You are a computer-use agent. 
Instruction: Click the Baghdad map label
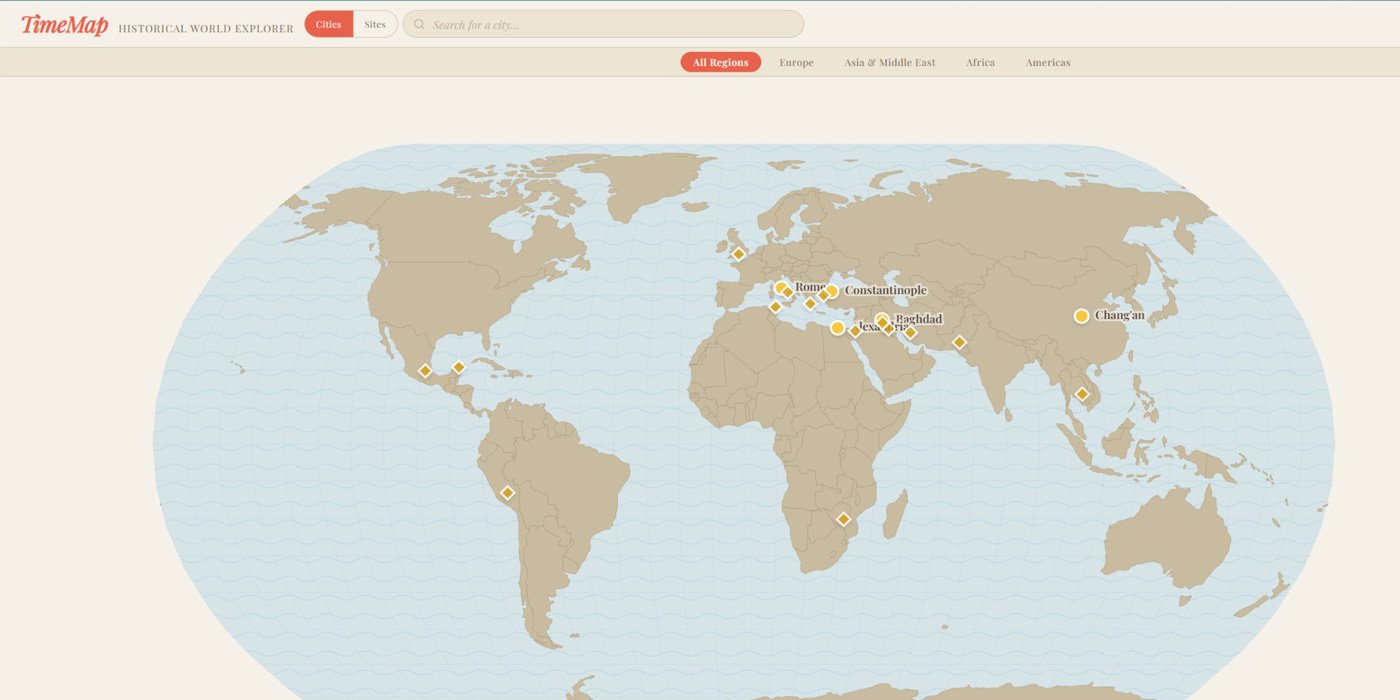919,319
